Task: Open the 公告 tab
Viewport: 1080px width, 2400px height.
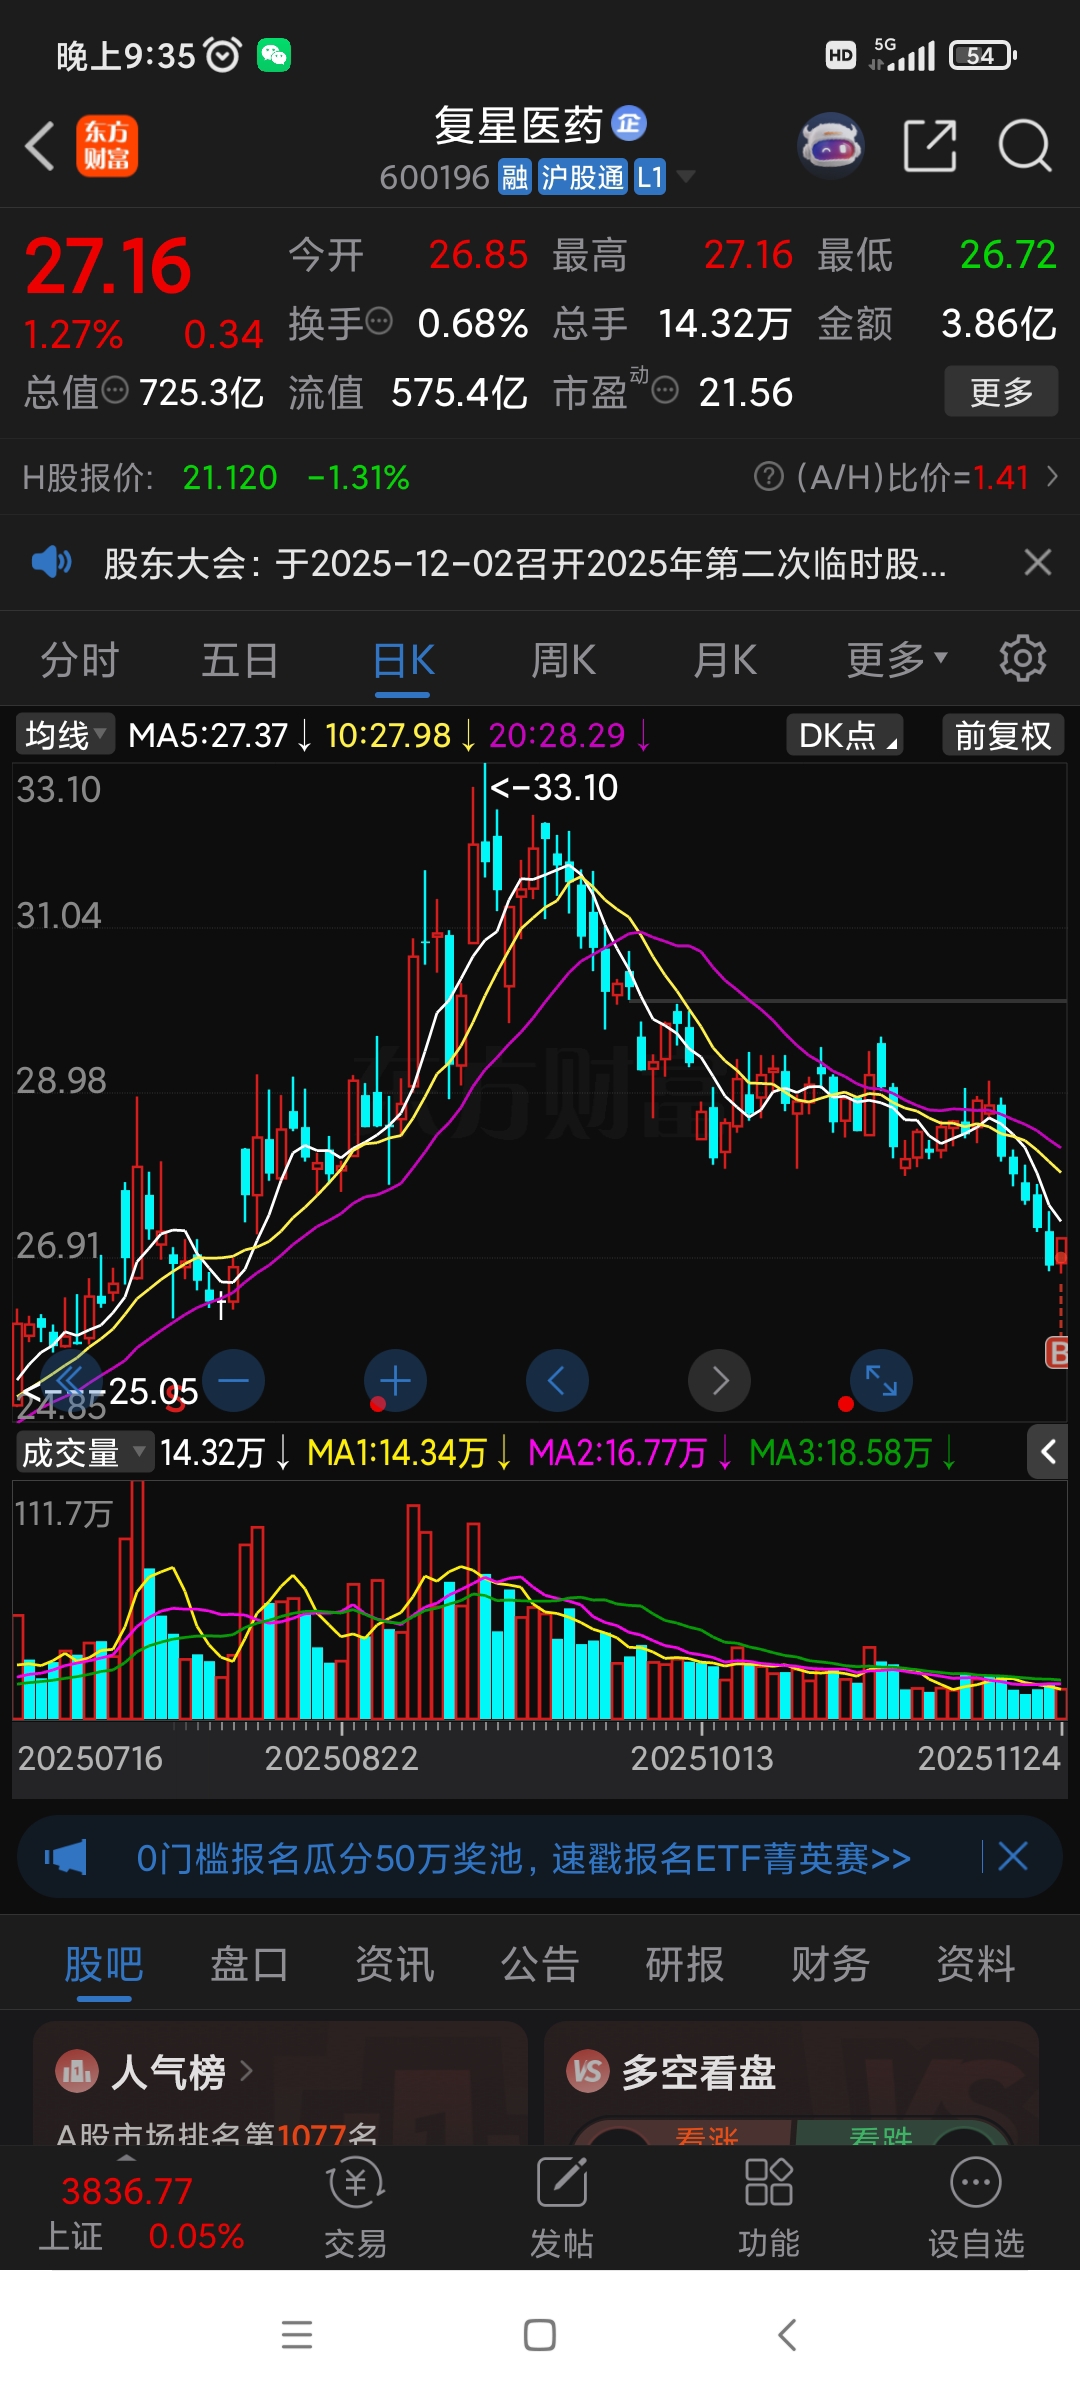Action: pos(540,1965)
